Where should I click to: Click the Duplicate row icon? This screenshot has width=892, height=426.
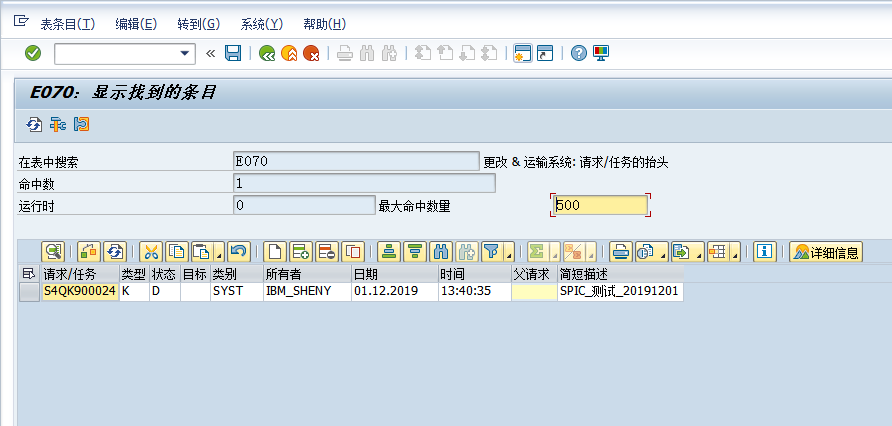(x=353, y=251)
